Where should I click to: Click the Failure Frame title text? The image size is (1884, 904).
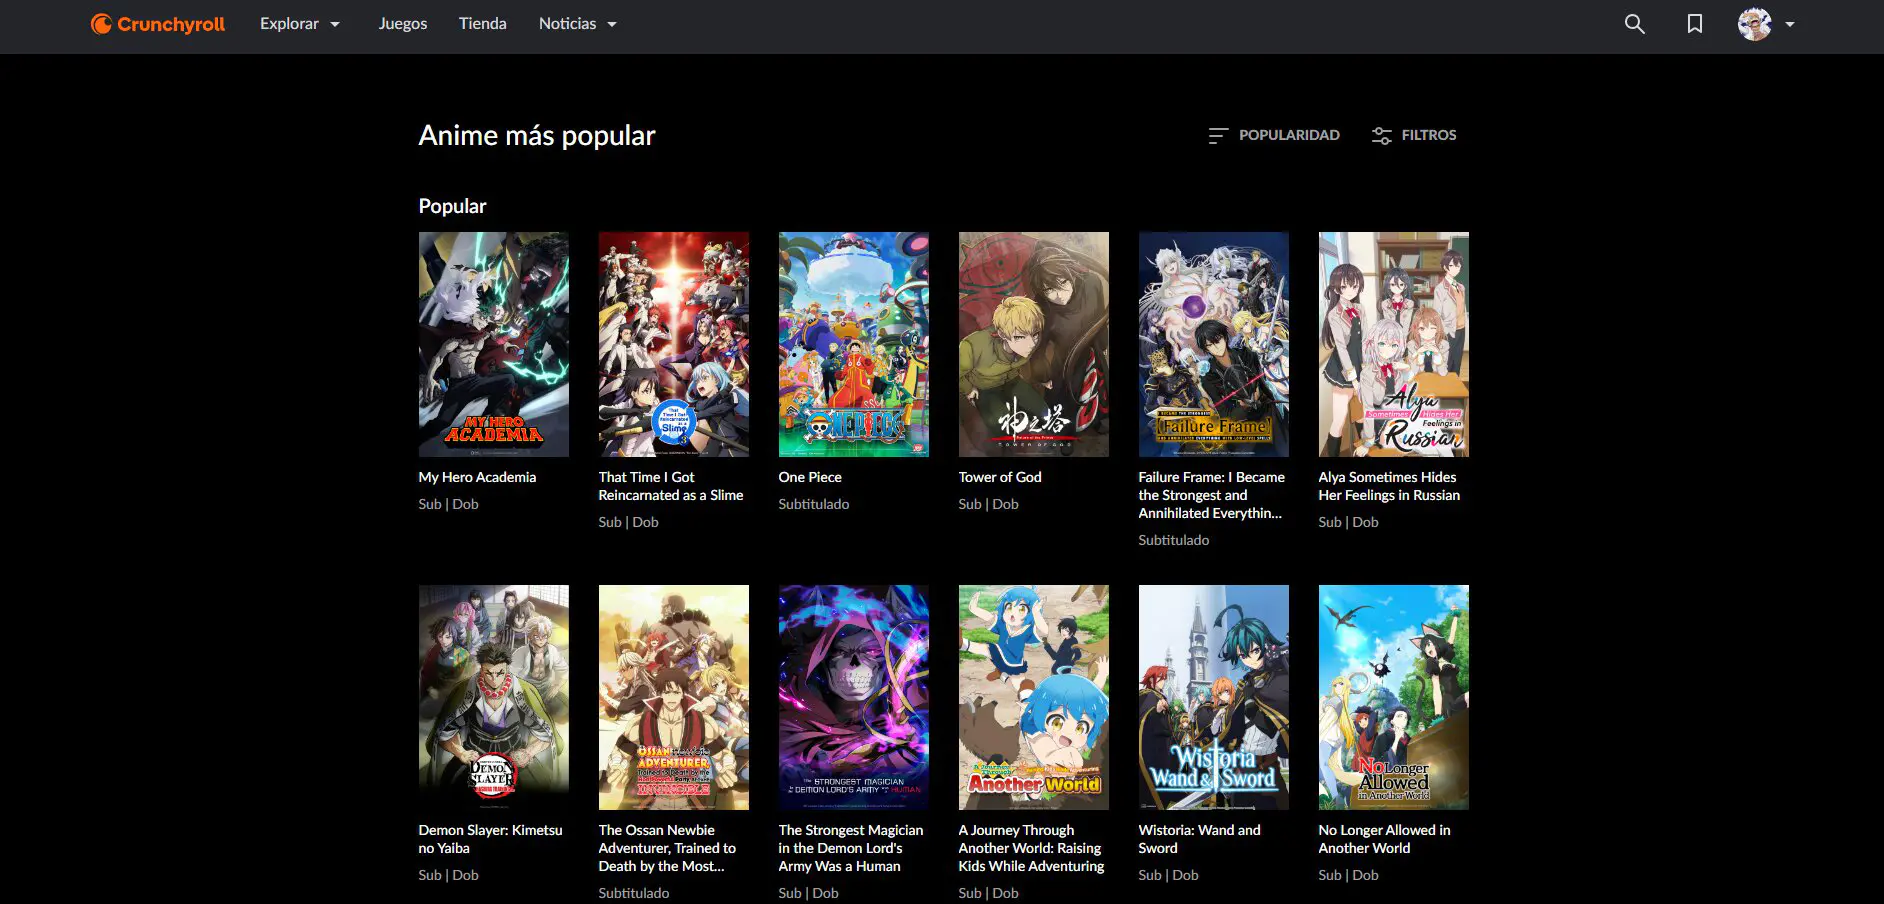click(1212, 495)
